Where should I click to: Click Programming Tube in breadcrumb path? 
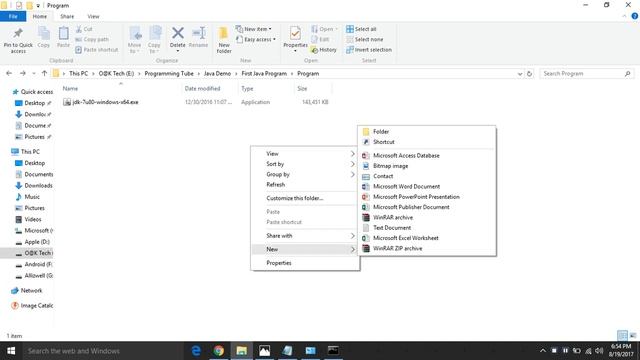coord(169,73)
